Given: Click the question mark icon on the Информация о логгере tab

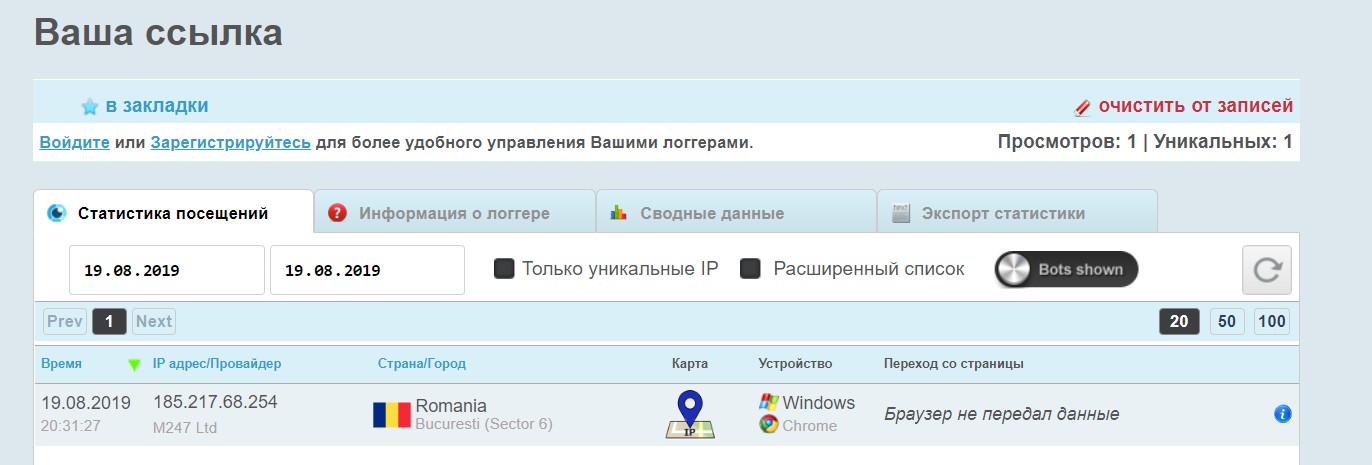Looking at the screenshot, I should point(338,212).
